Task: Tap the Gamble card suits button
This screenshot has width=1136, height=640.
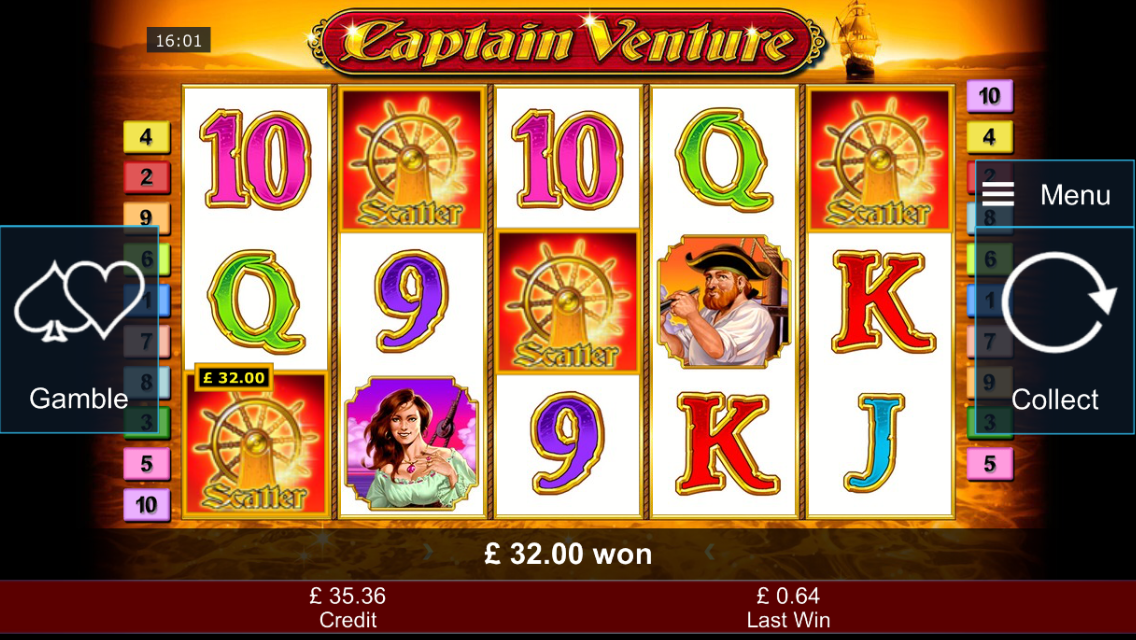Action: tap(79, 330)
